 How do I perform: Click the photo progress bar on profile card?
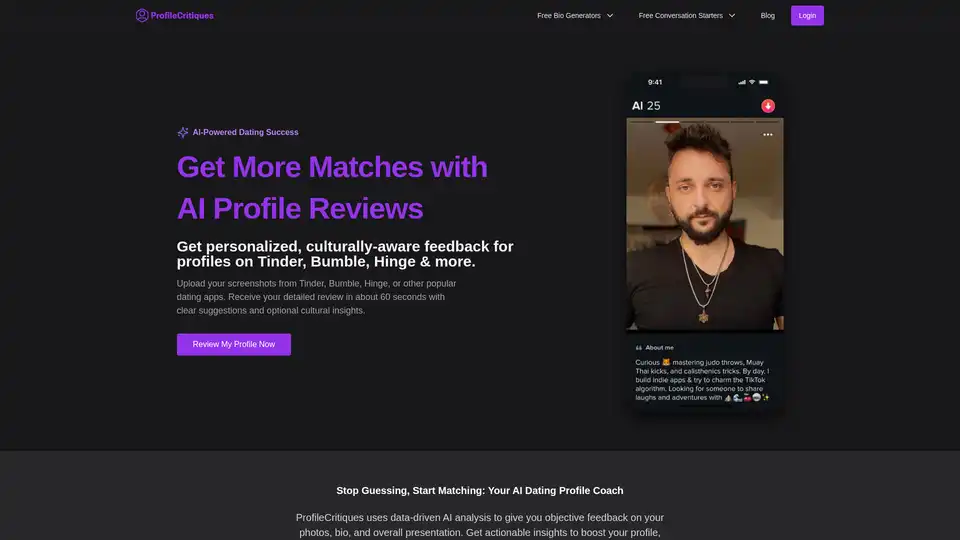[705, 122]
